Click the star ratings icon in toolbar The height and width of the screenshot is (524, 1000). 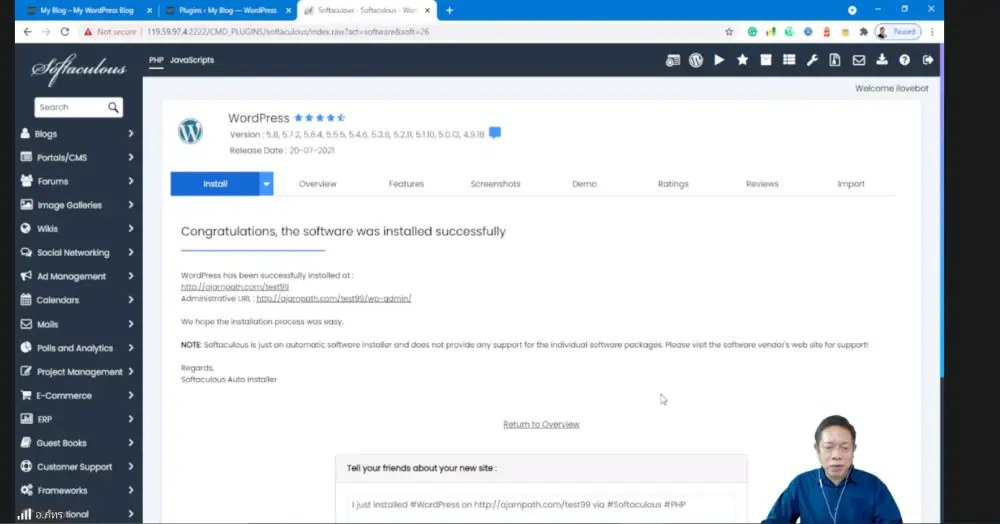742,60
